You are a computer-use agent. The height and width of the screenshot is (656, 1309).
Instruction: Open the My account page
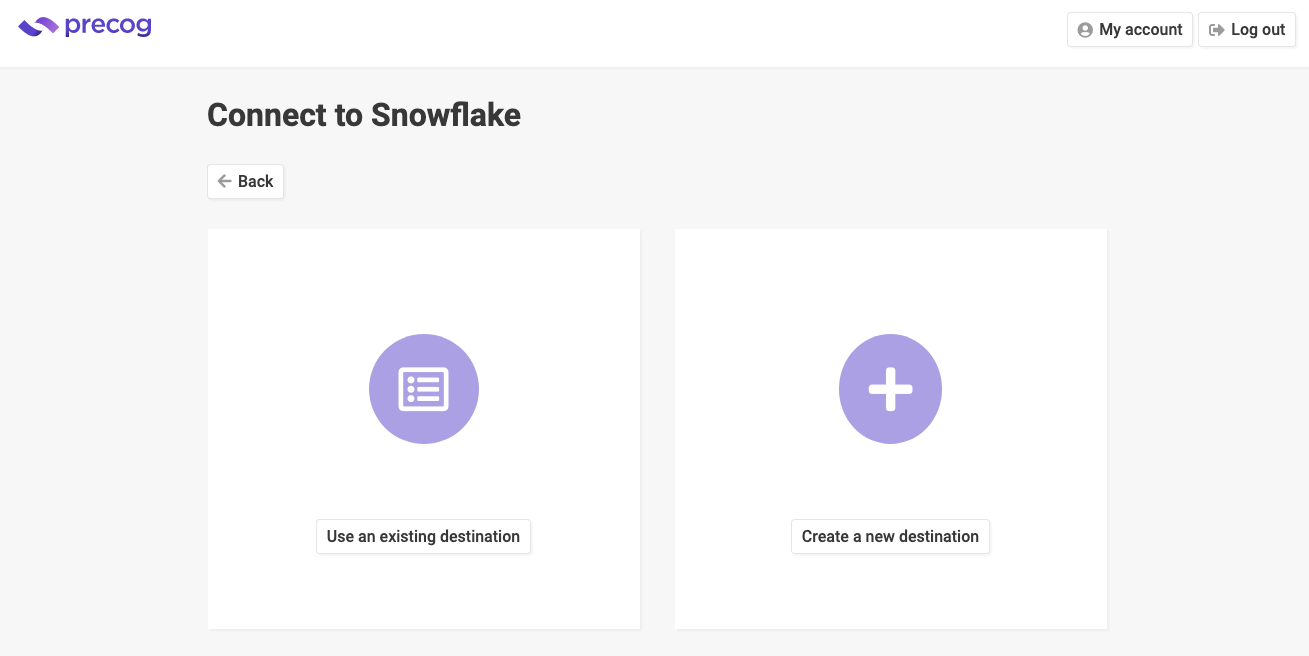(x=1130, y=30)
